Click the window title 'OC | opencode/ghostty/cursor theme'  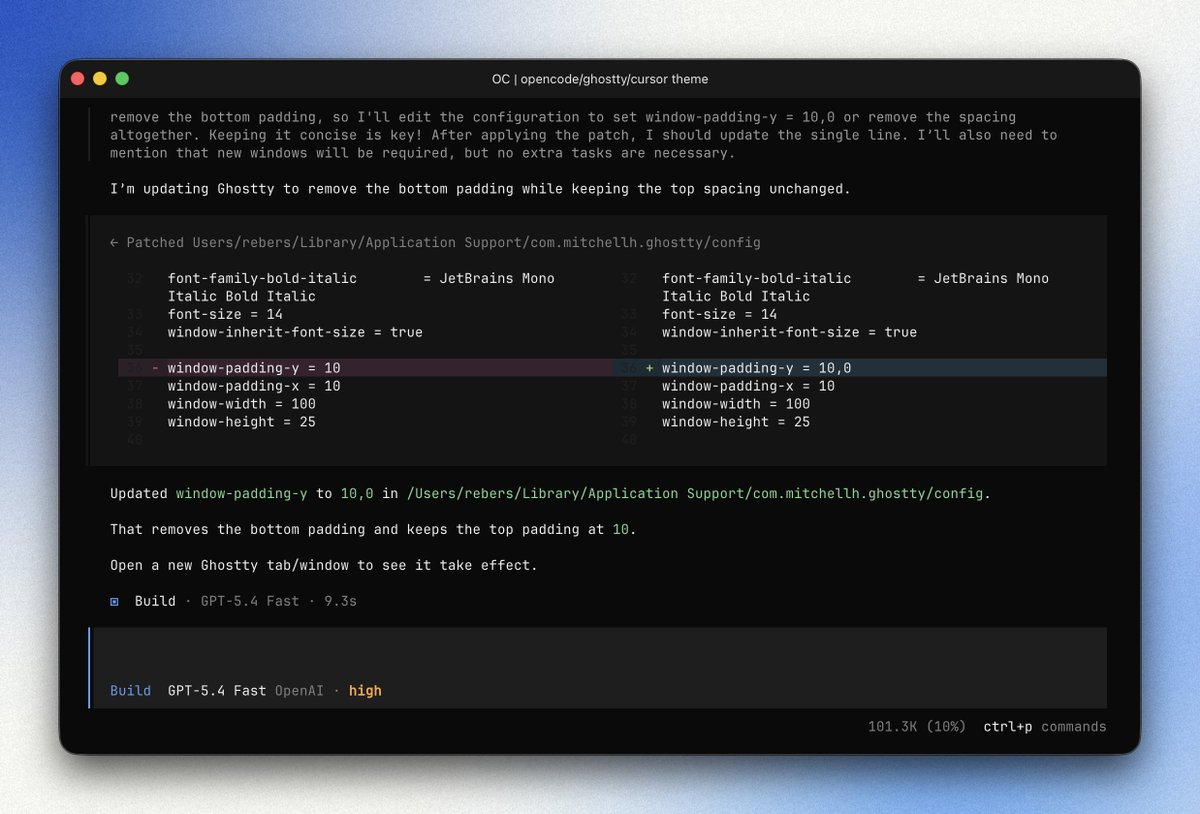[x=600, y=79]
